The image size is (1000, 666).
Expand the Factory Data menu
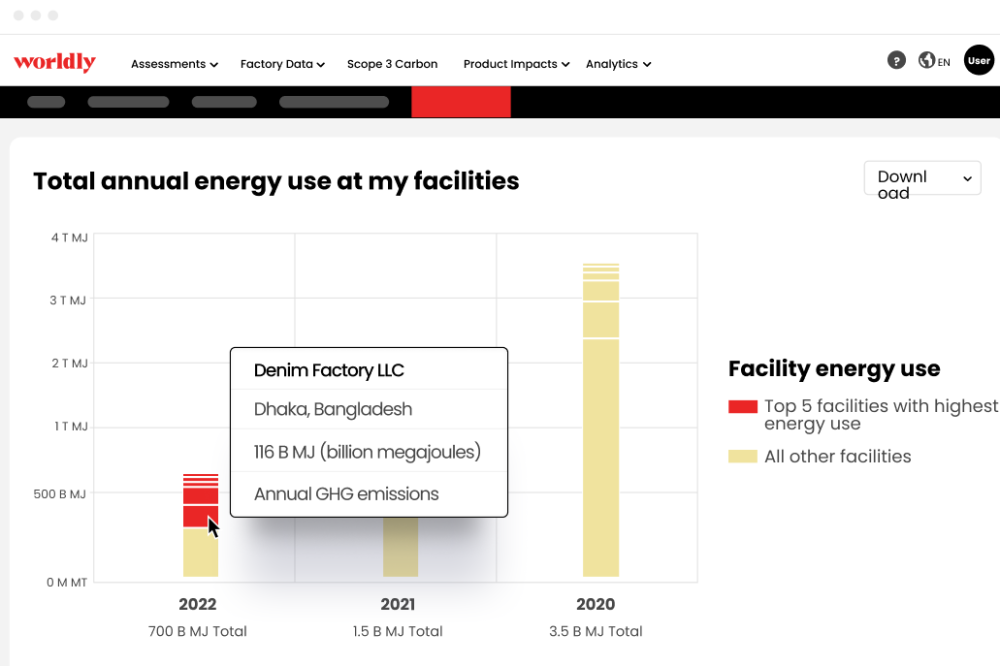[282, 63]
